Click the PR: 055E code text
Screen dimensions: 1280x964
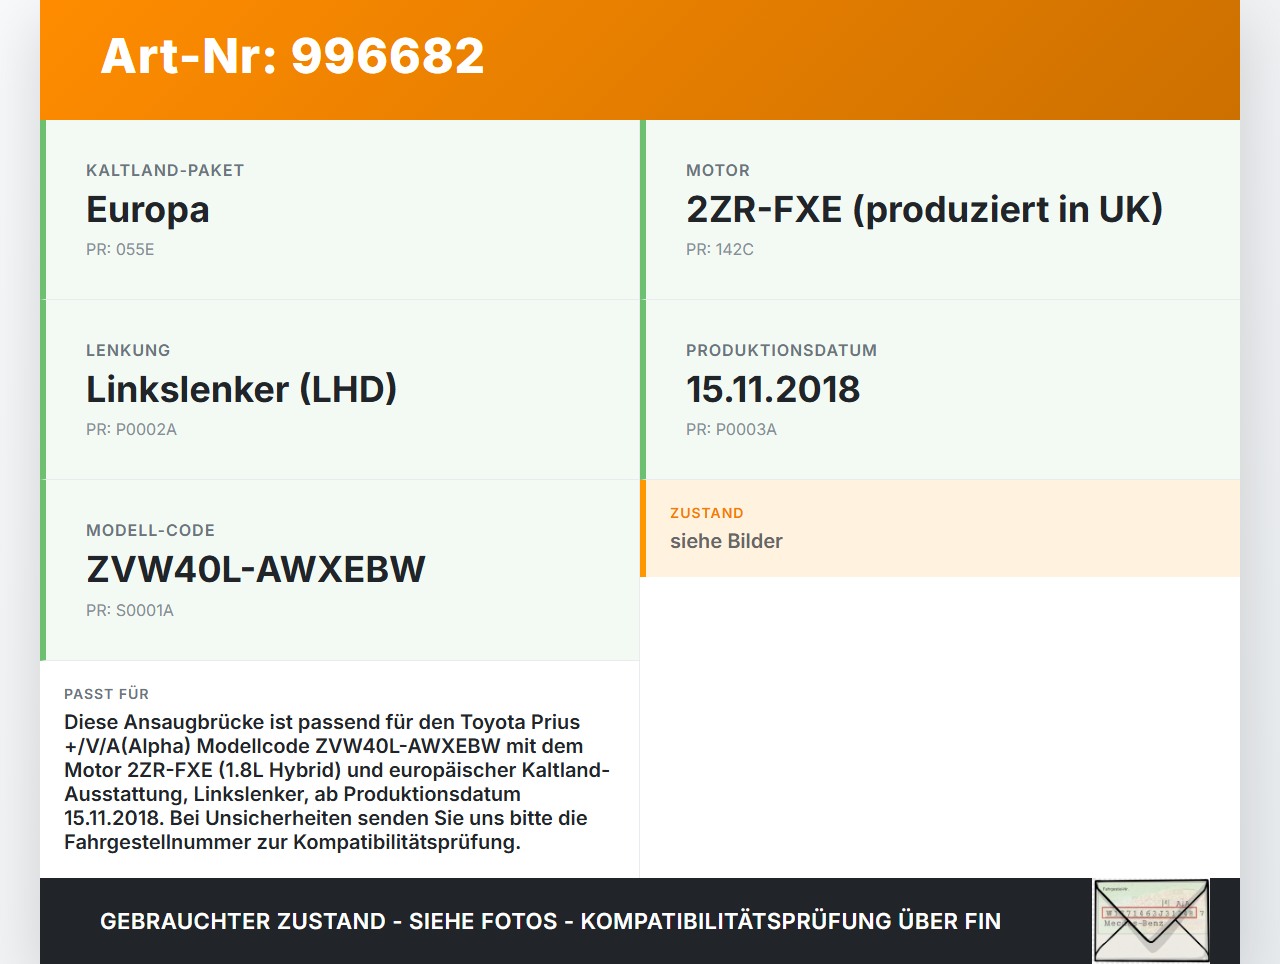[120, 250]
